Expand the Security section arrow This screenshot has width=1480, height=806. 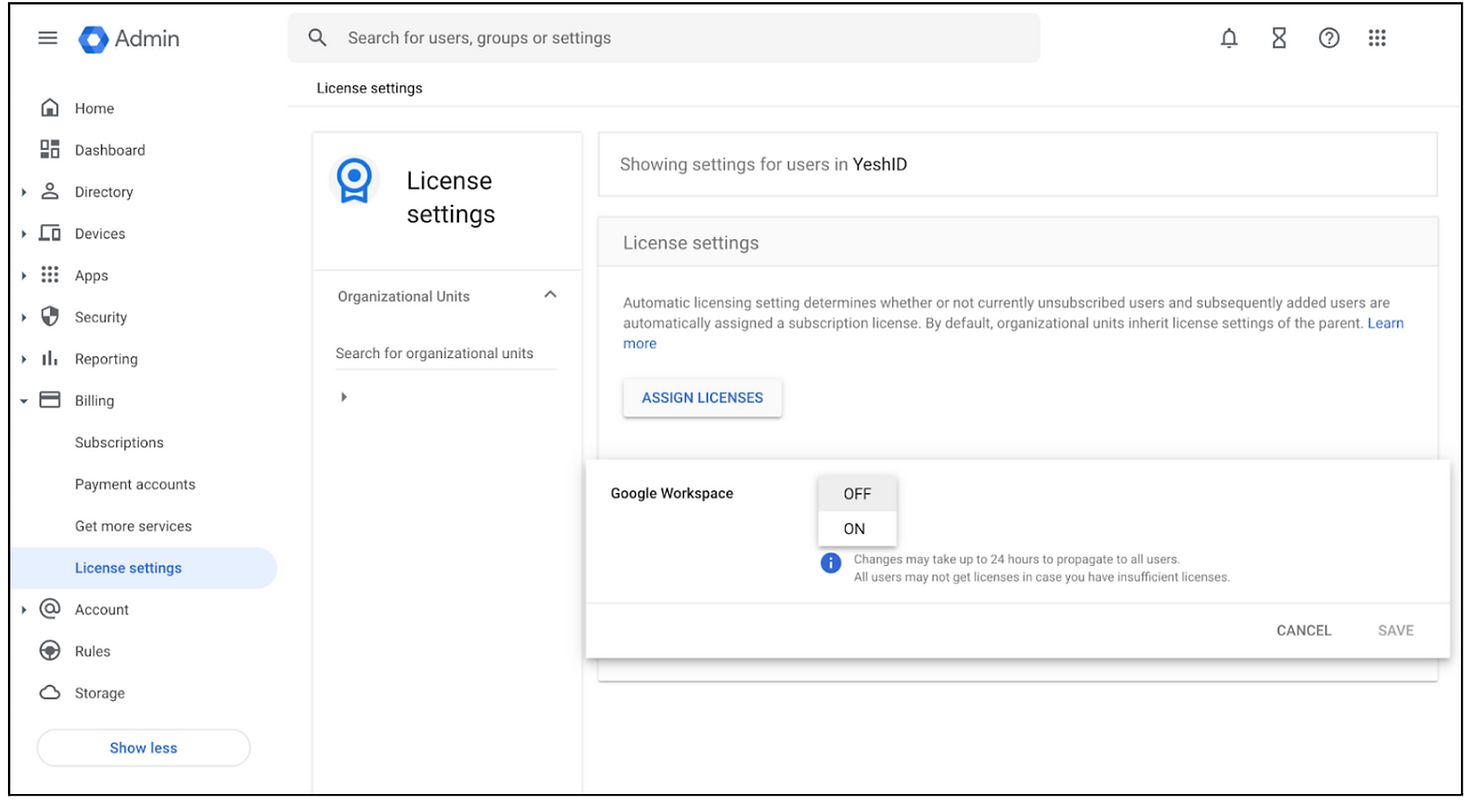(x=24, y=318)
